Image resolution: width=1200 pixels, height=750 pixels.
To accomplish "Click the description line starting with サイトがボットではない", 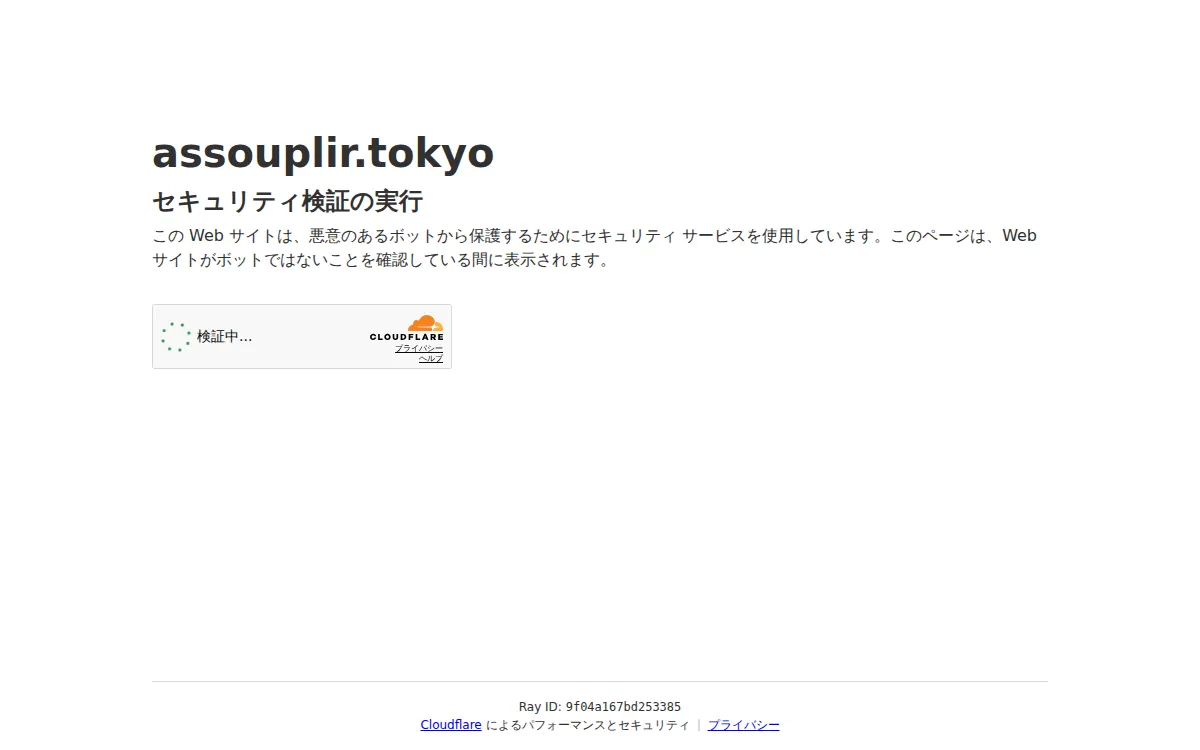I will [380, 261].
